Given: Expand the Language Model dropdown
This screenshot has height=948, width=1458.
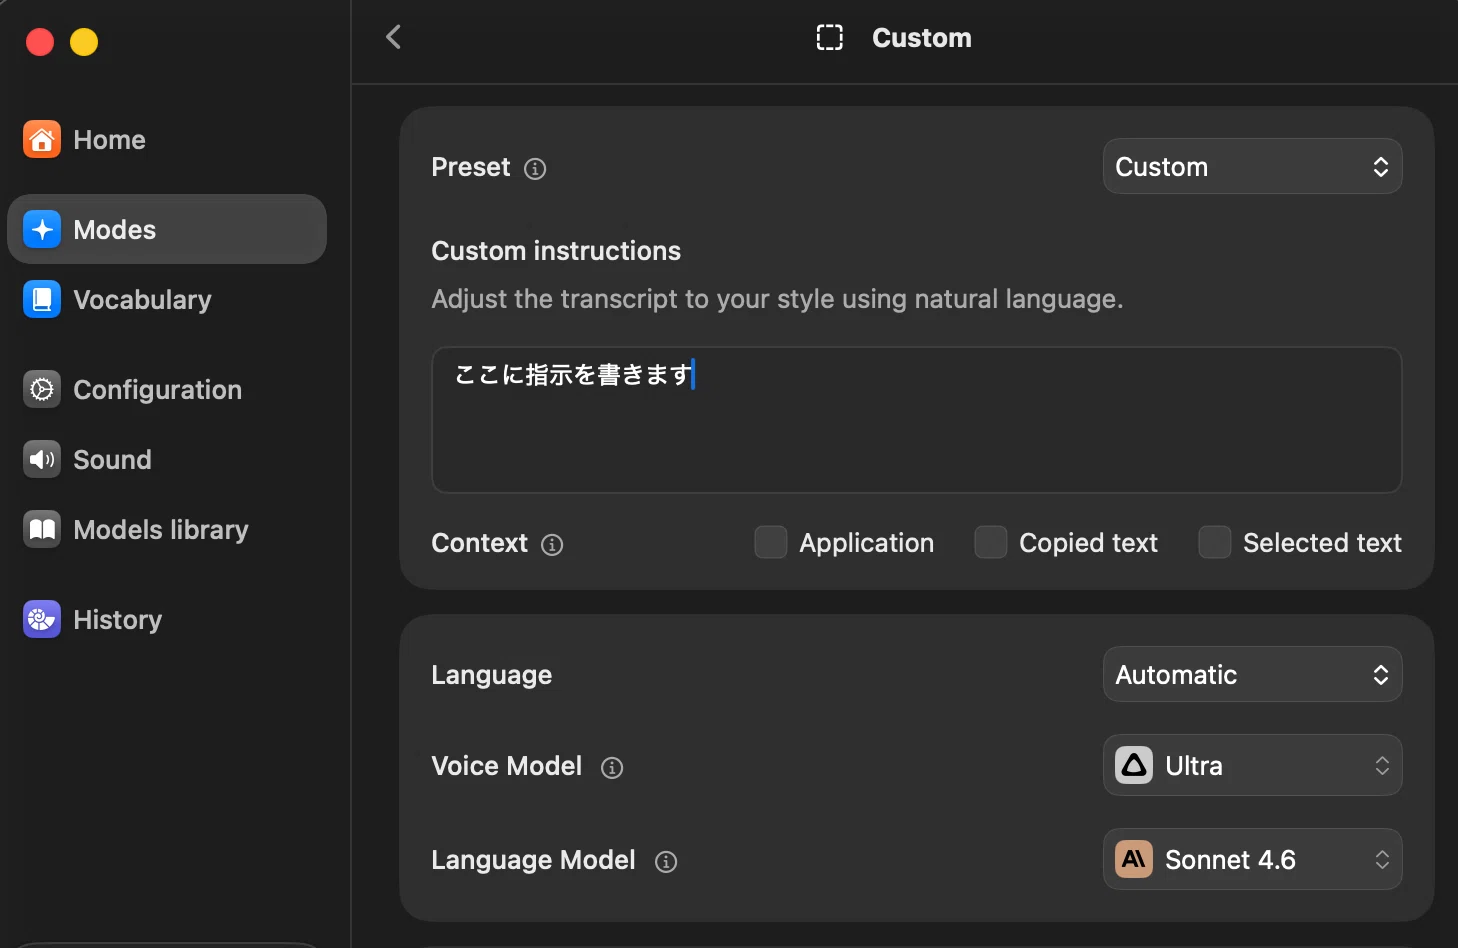Looking at the screenshot, I should (1252, 860).
